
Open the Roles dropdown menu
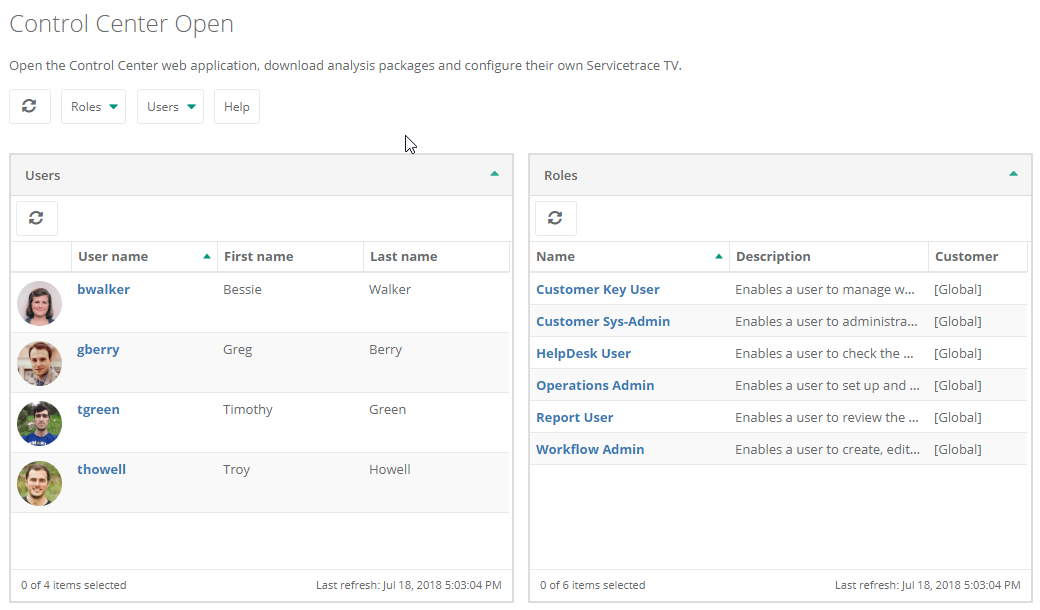[94, 107]
